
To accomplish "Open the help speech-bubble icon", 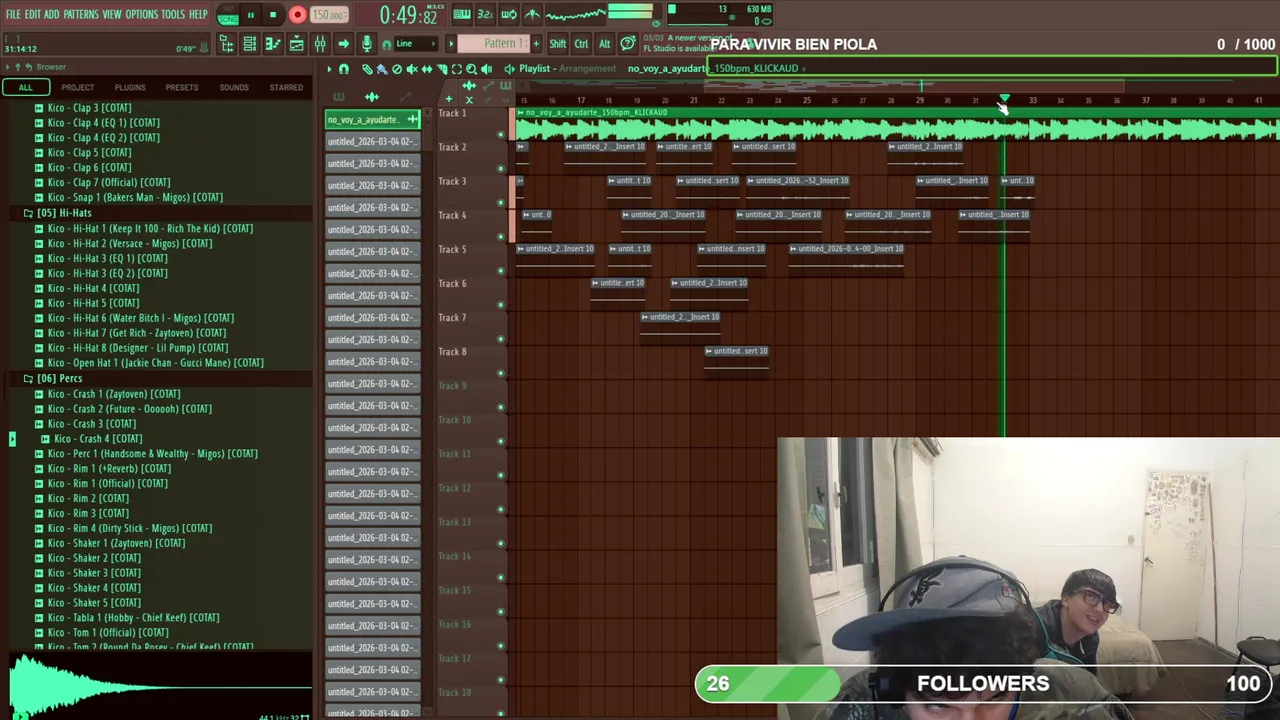I will click(x=628, y=43).
